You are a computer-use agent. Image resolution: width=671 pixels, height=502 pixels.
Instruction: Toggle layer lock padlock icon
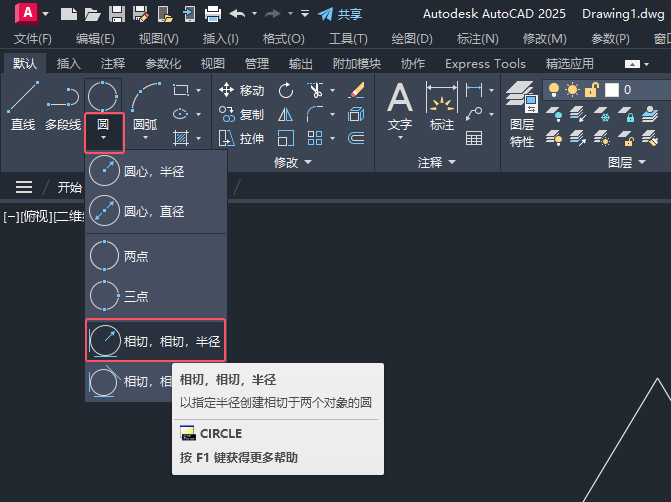(x=591, y=90)
